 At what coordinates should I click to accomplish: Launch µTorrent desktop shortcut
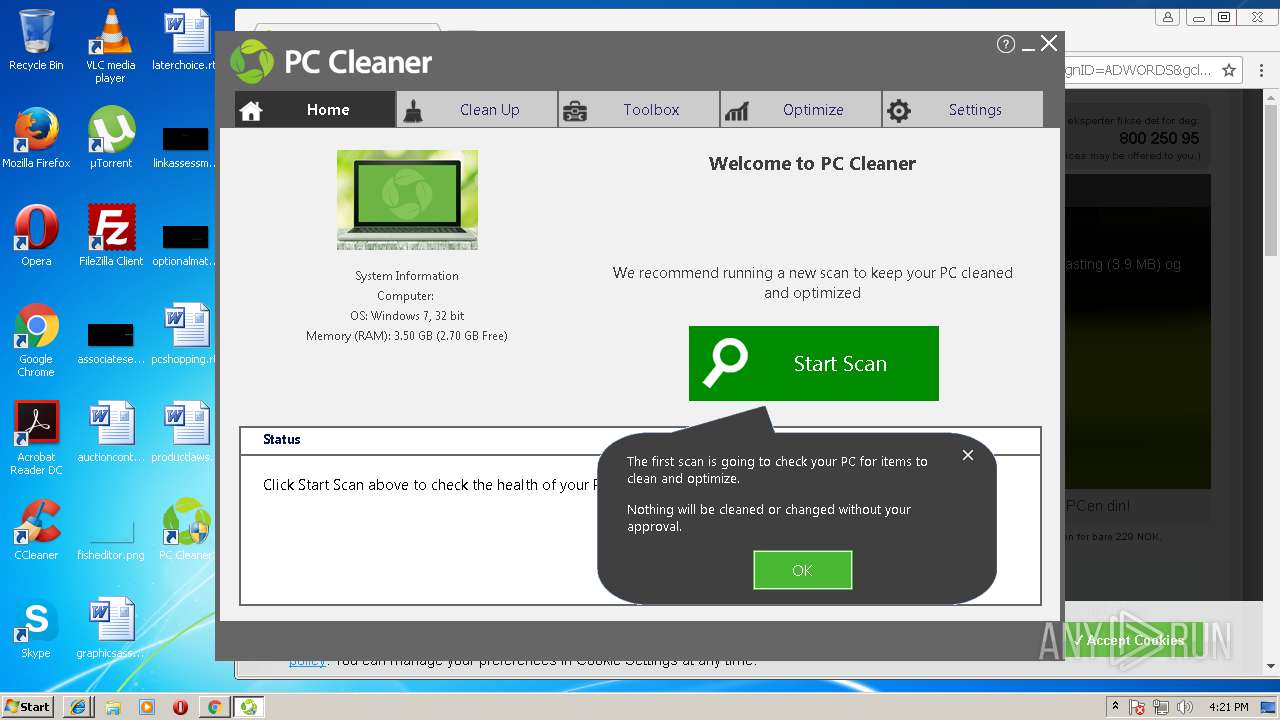[111, 138]
